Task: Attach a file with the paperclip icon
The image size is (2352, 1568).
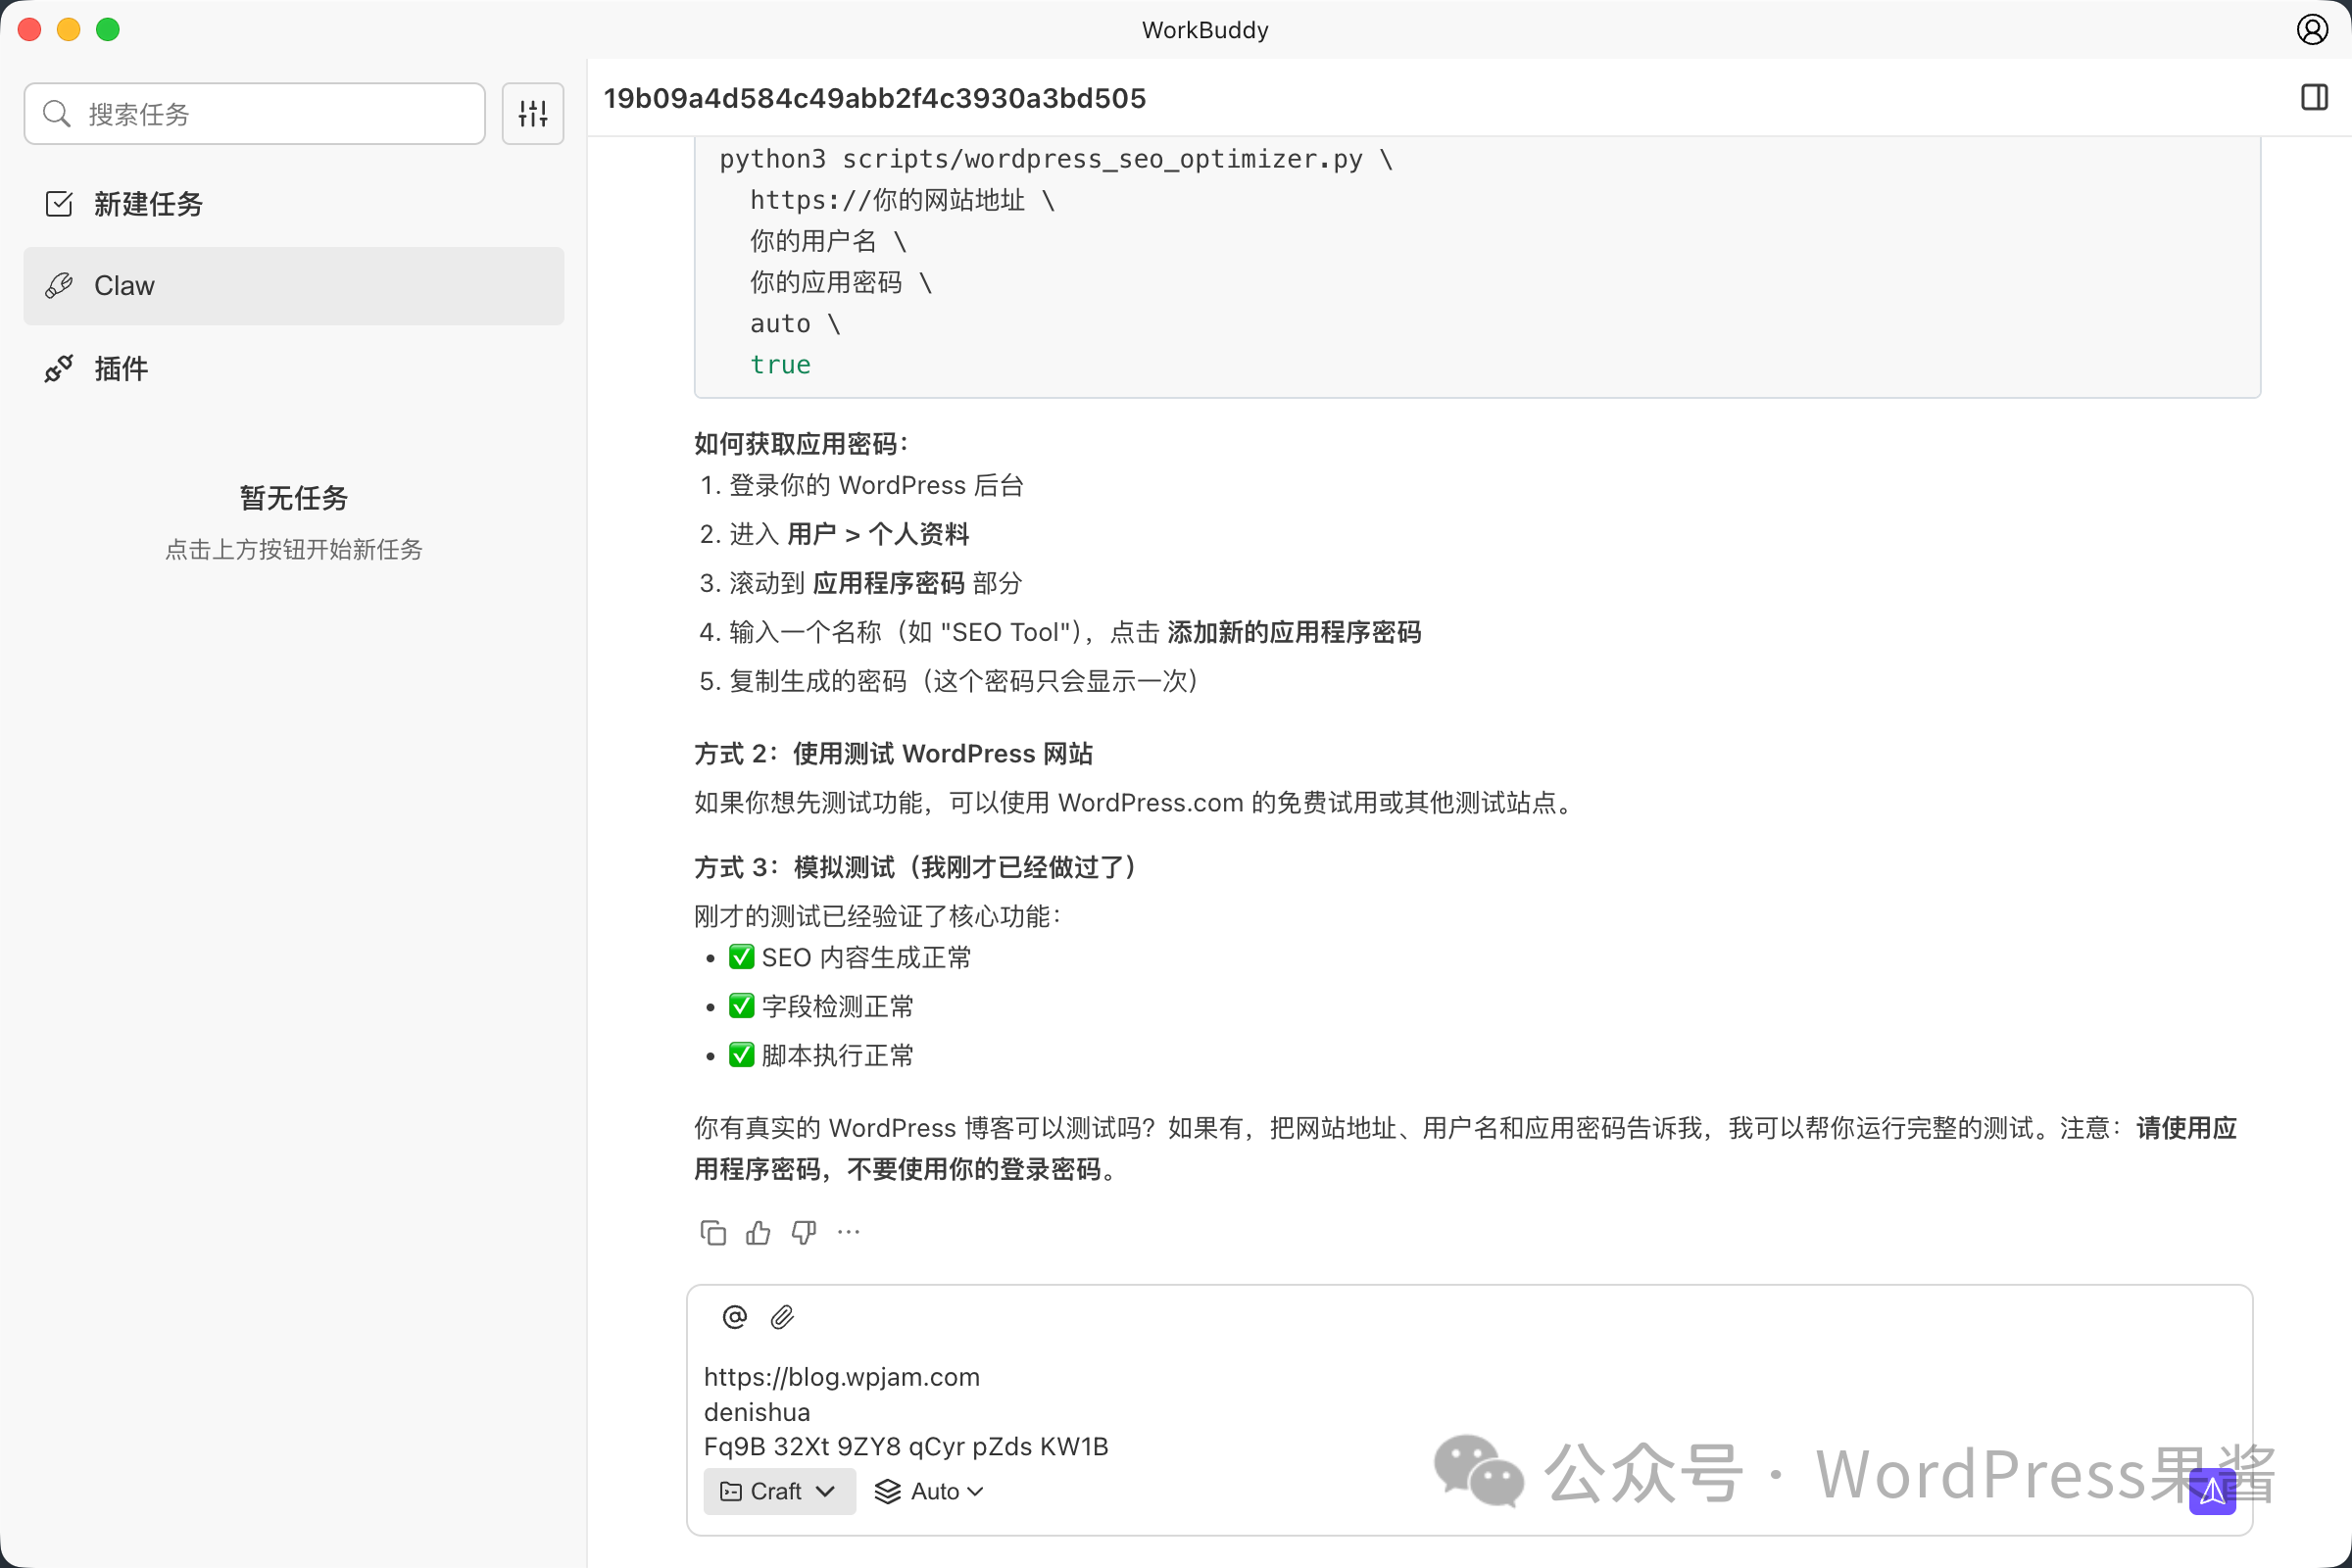Action: click(x=782, y=1316)
